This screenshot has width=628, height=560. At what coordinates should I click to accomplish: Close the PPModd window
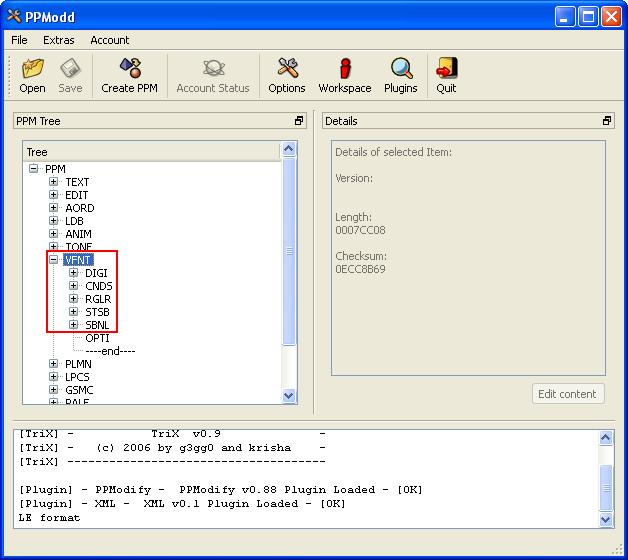(x=612, y=17)
